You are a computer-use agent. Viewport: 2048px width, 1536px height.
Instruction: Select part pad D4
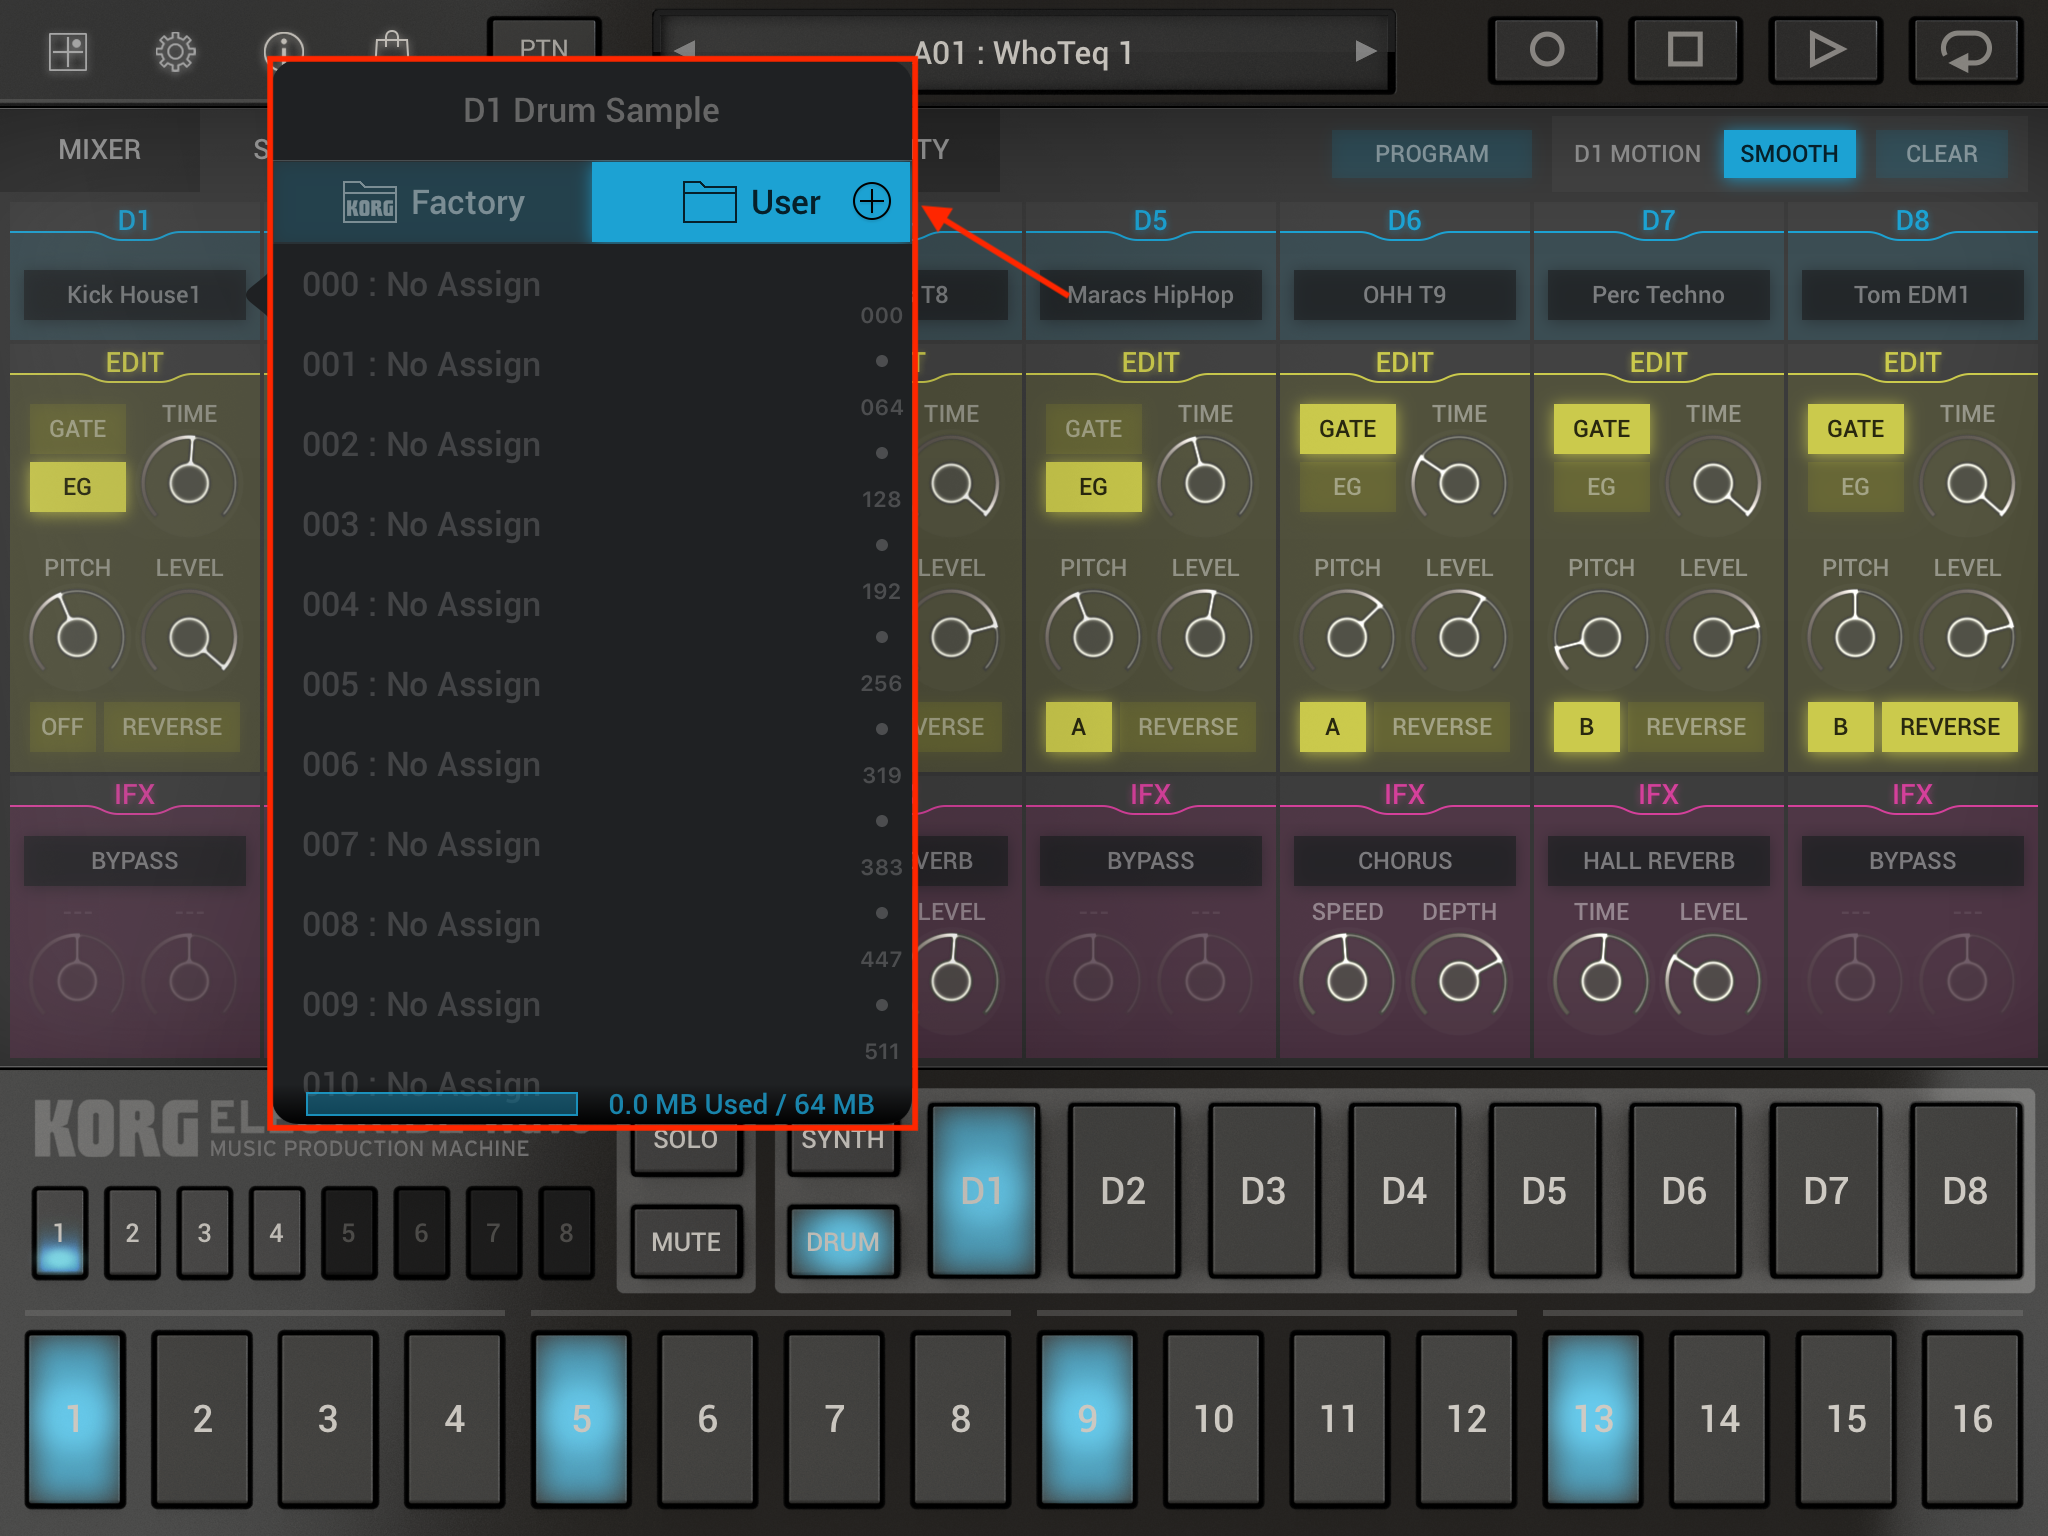(x=1404, y=1191)
